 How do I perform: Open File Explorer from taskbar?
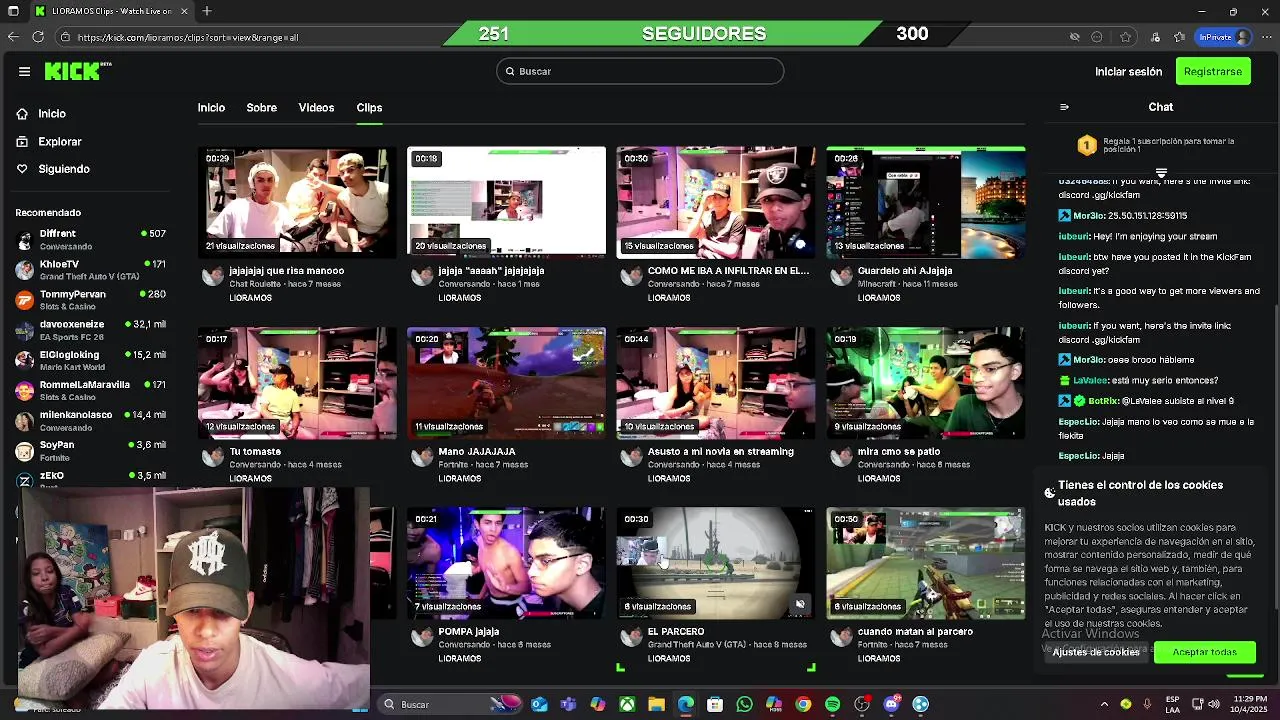[656, 704]
